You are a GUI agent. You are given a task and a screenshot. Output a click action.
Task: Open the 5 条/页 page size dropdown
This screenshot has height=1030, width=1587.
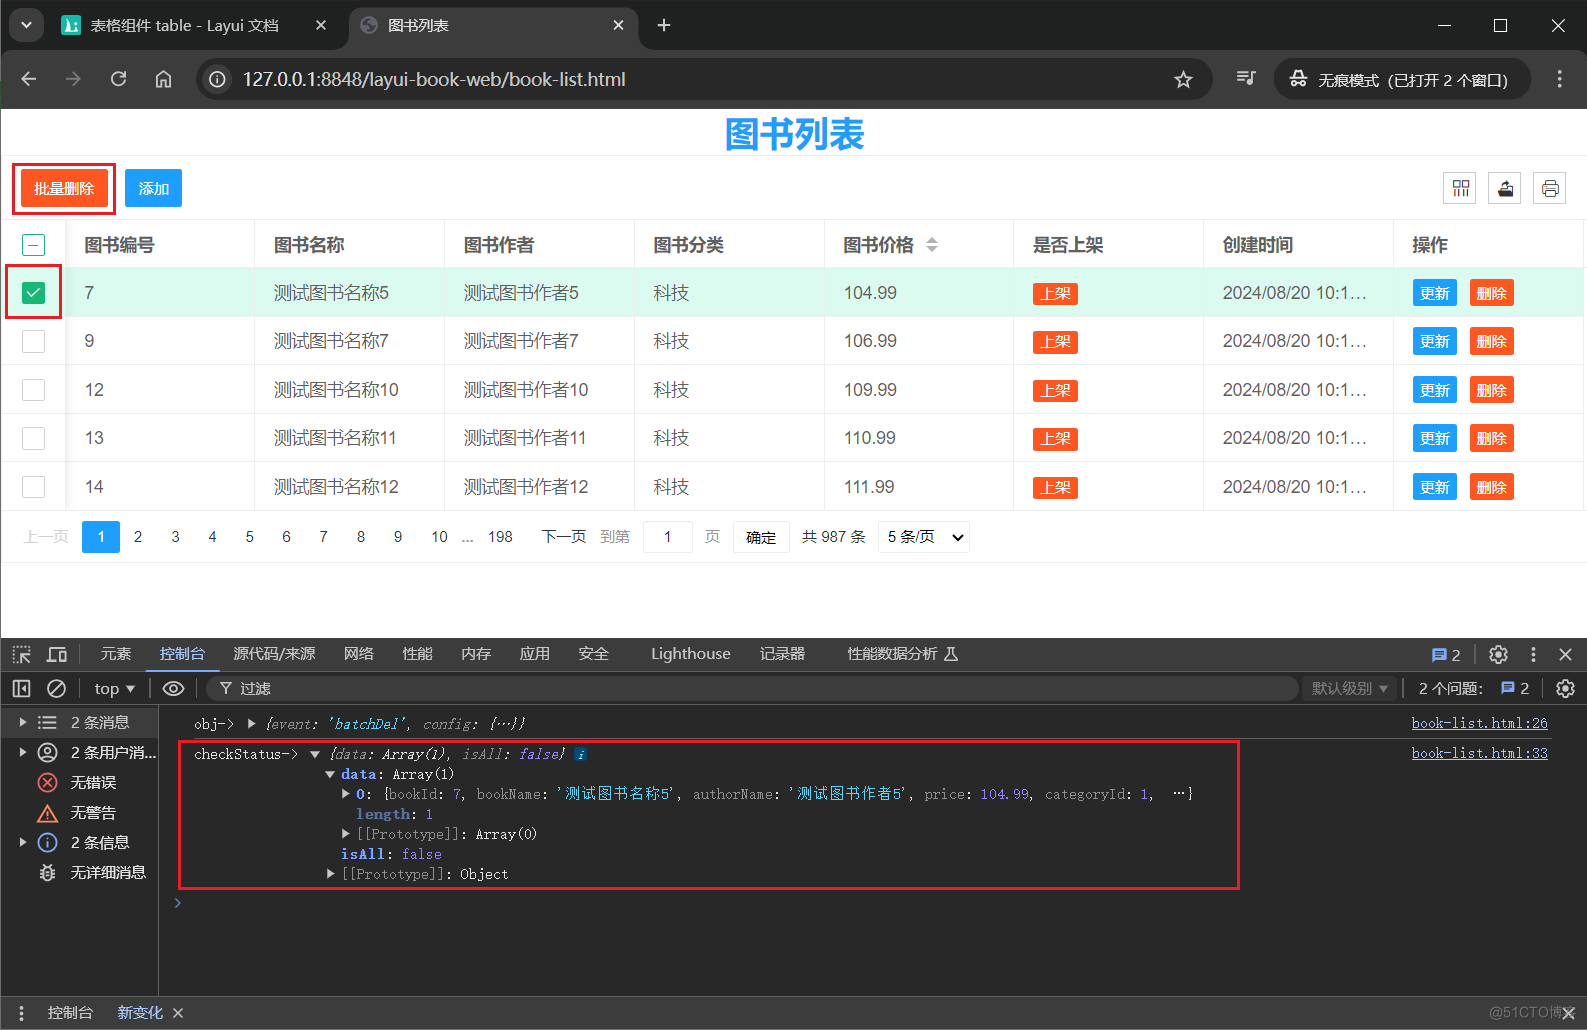click(924, 537)
